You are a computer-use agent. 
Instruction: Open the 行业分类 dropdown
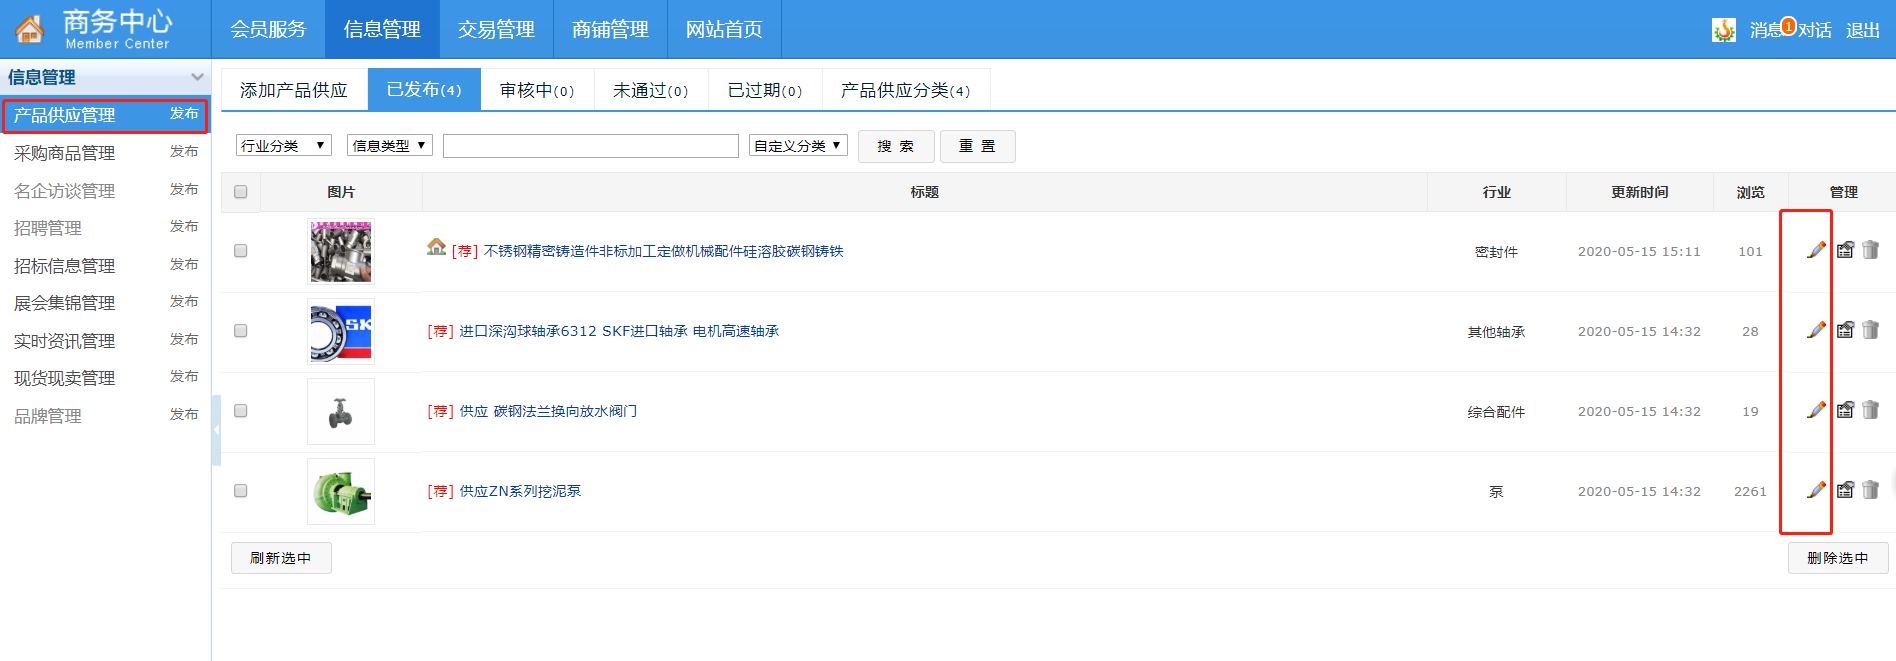(x=283, y=146)
